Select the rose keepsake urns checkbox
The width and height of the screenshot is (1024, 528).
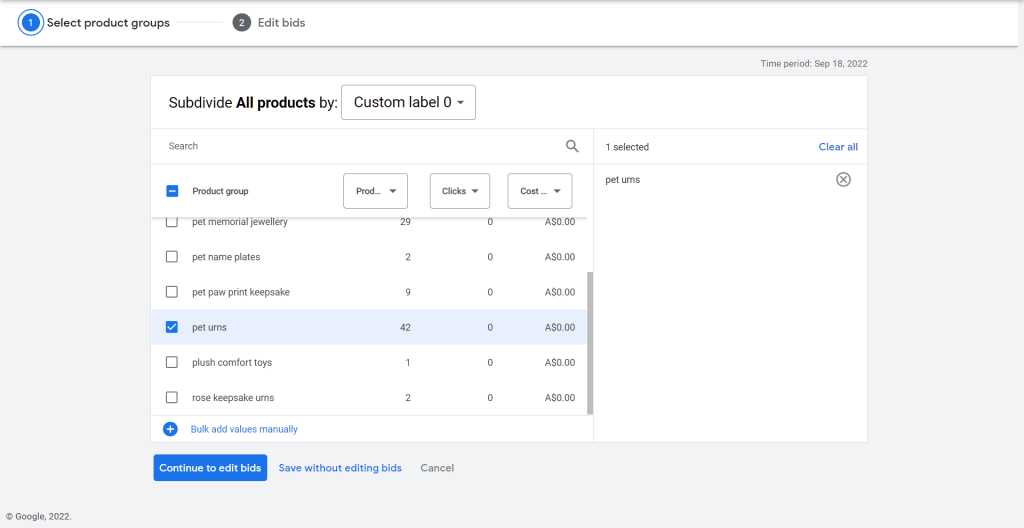pos(172,397)
